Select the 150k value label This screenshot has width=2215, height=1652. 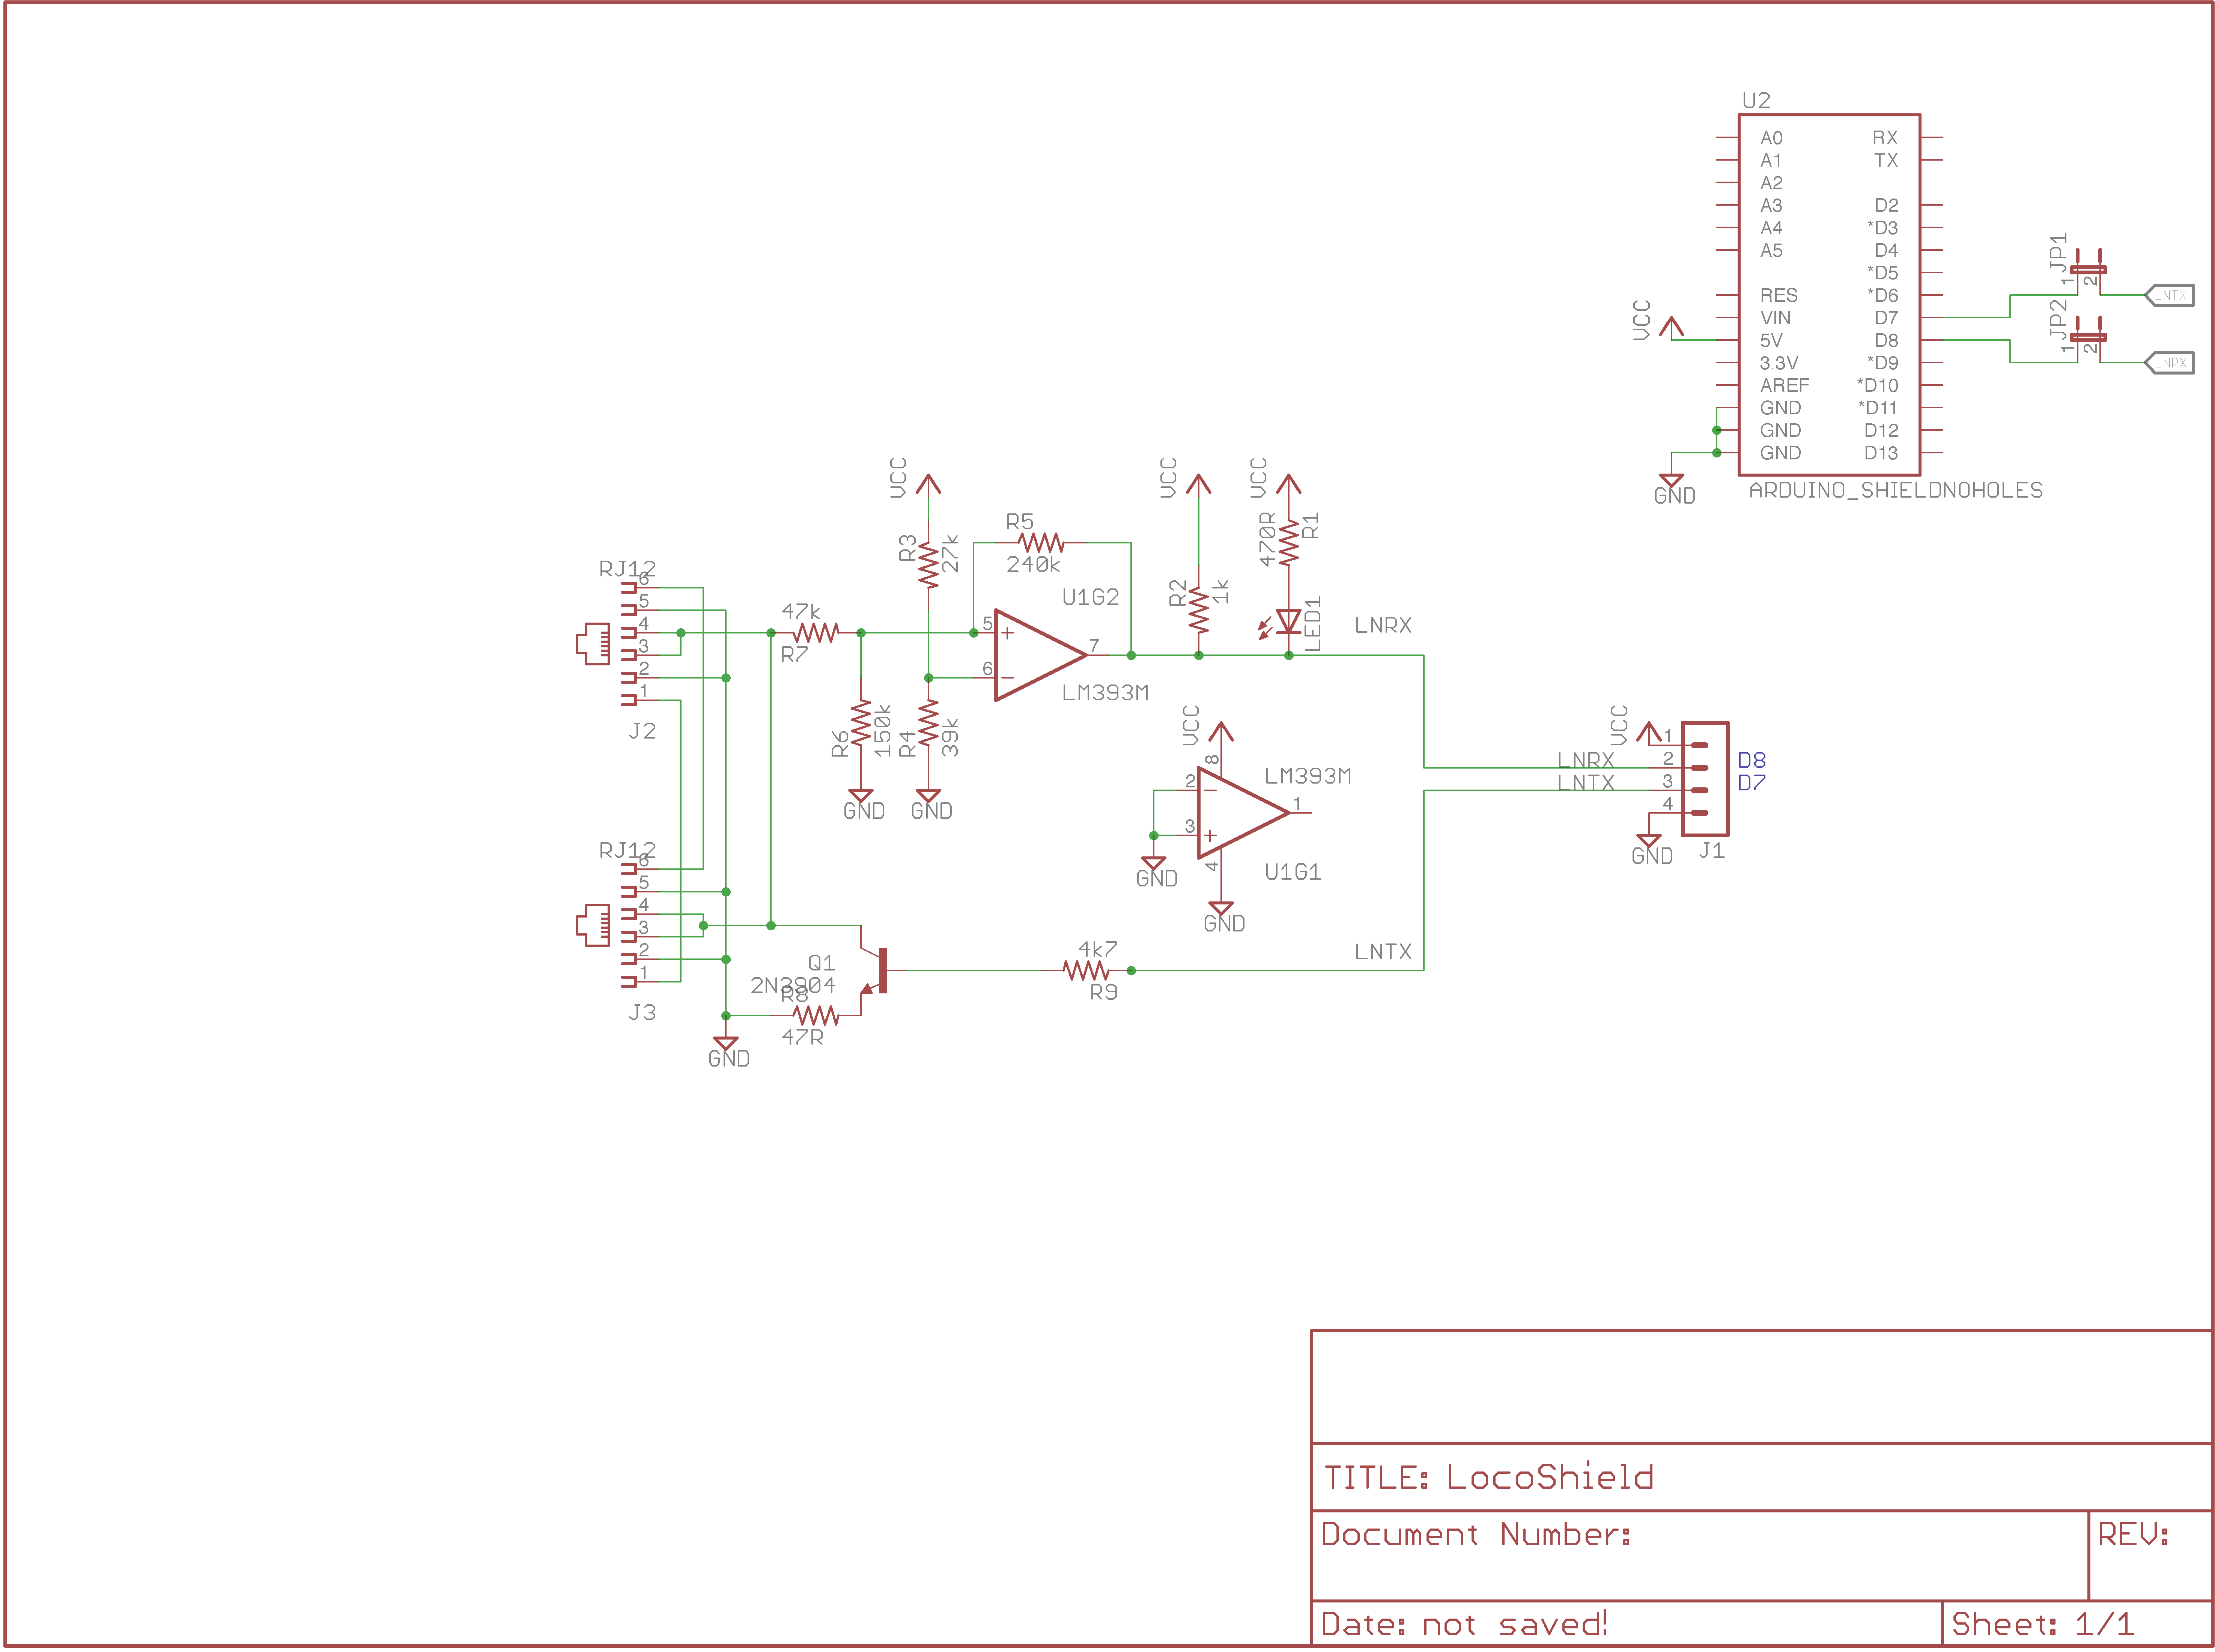coord(882,730)
